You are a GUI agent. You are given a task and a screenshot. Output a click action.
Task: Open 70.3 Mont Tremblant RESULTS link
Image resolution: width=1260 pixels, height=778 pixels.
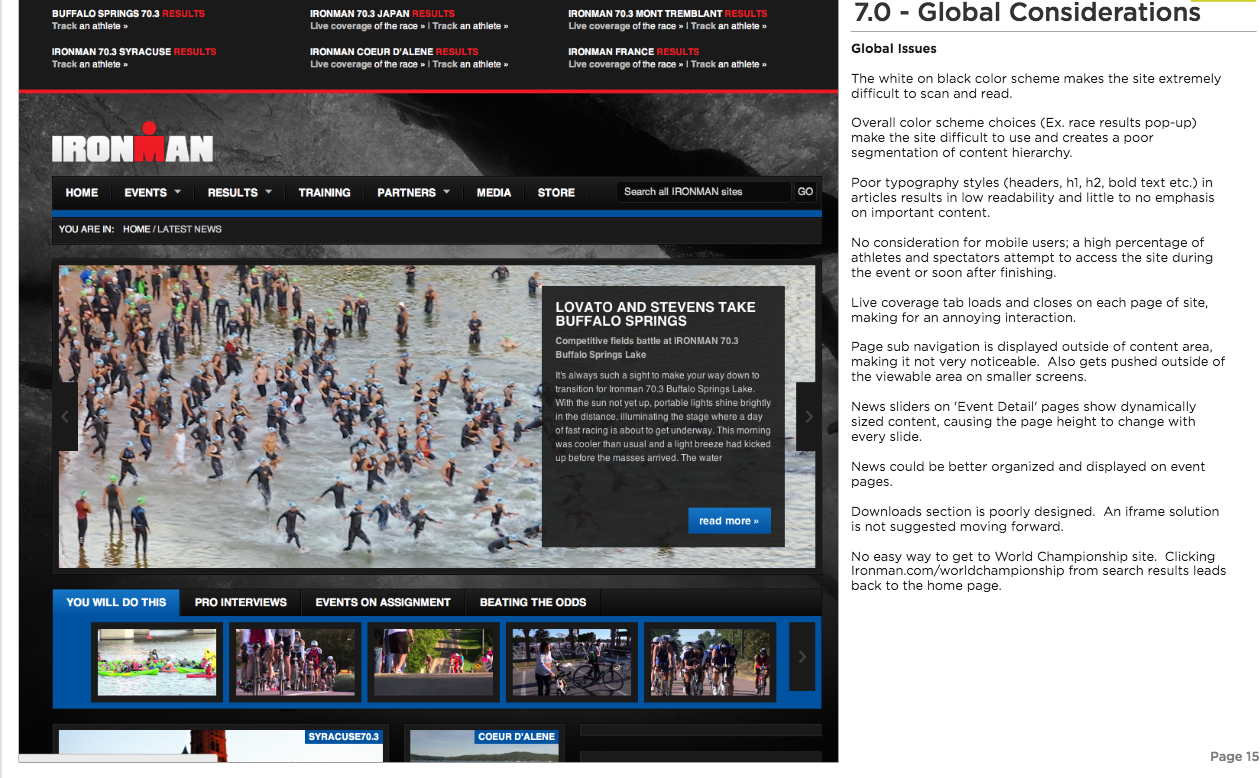(x=746, y=14)
